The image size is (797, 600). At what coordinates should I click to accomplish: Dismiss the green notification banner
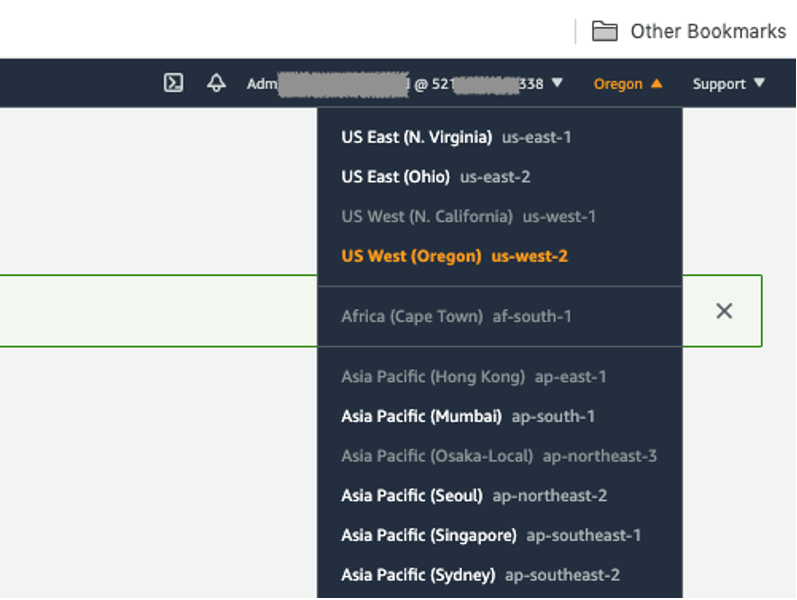(724, 311)
